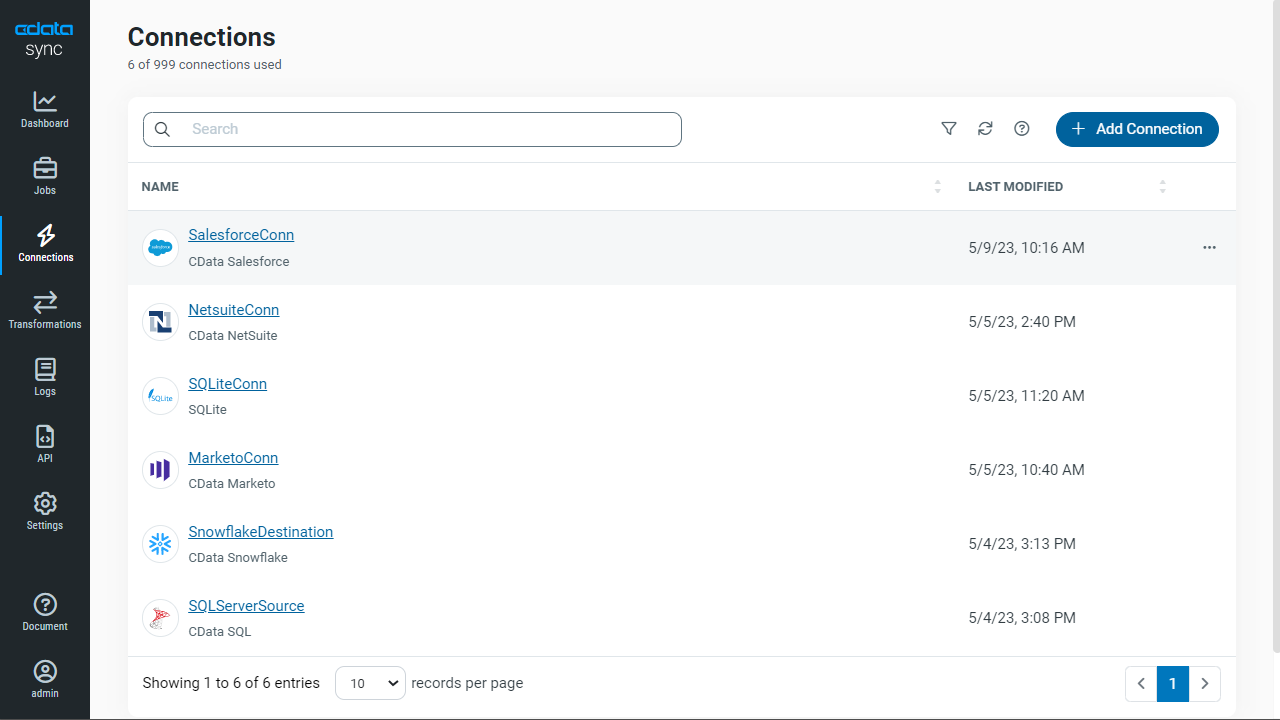Click the Salesforce cloud logo icon
Image resolution: width=1280 pixels, height=720 pixels.
[x=160, y=248]
